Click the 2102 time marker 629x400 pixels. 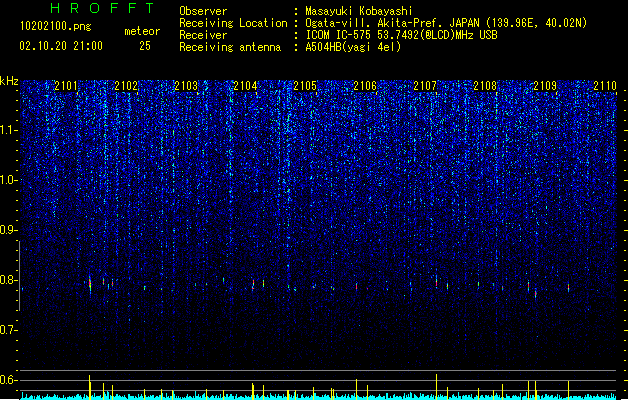point(126,86)
